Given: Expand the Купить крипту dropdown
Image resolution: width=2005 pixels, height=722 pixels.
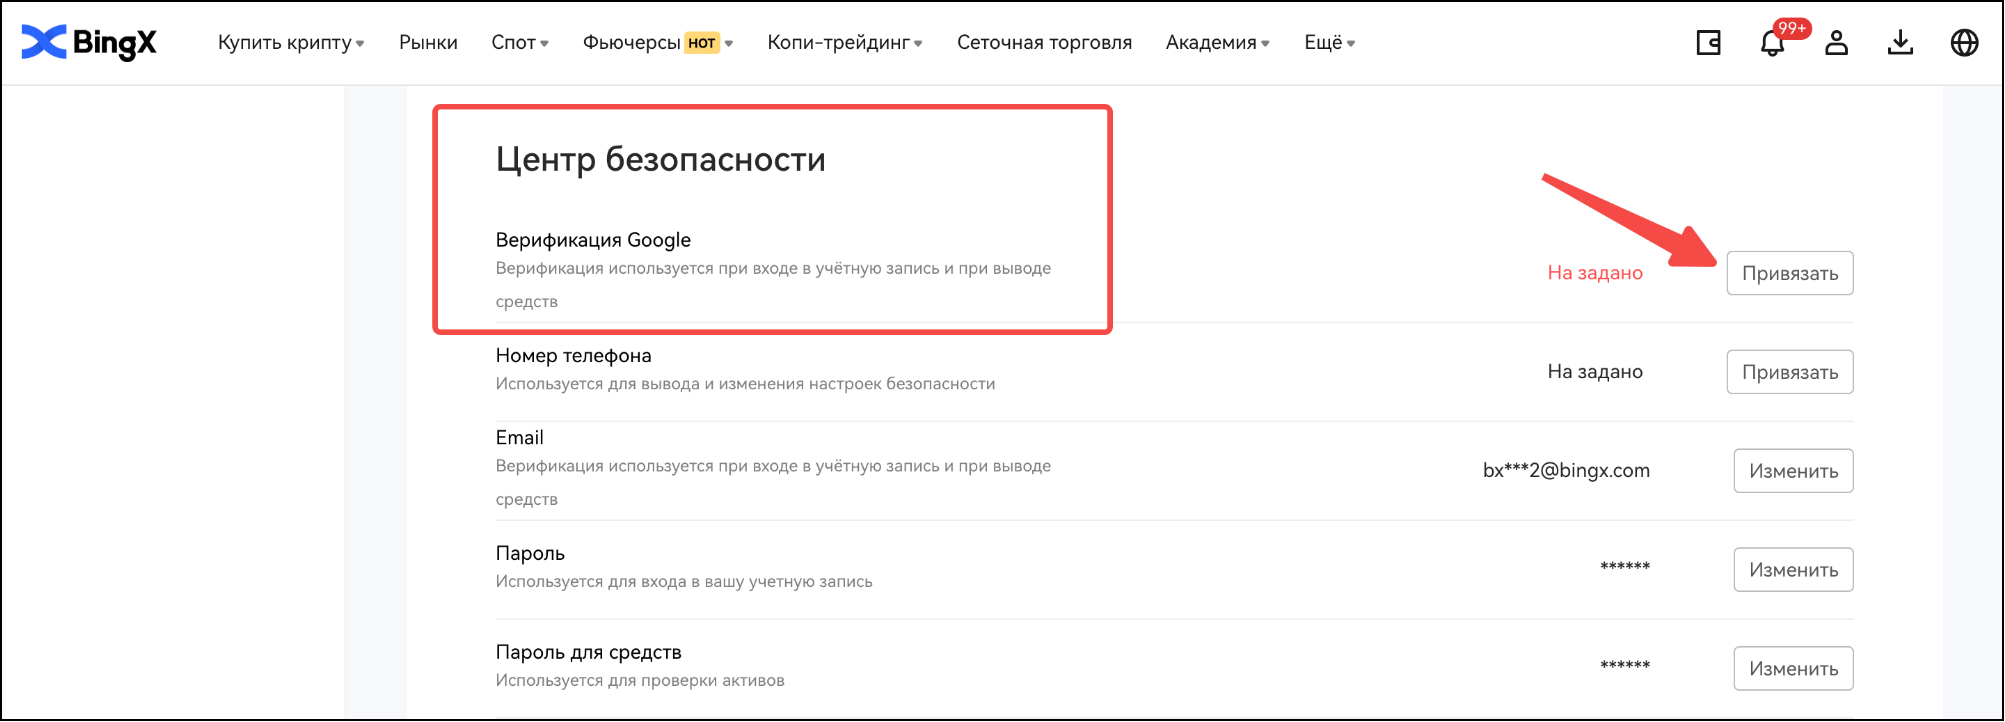Looking at the screenshot, I should click(290, 43).
